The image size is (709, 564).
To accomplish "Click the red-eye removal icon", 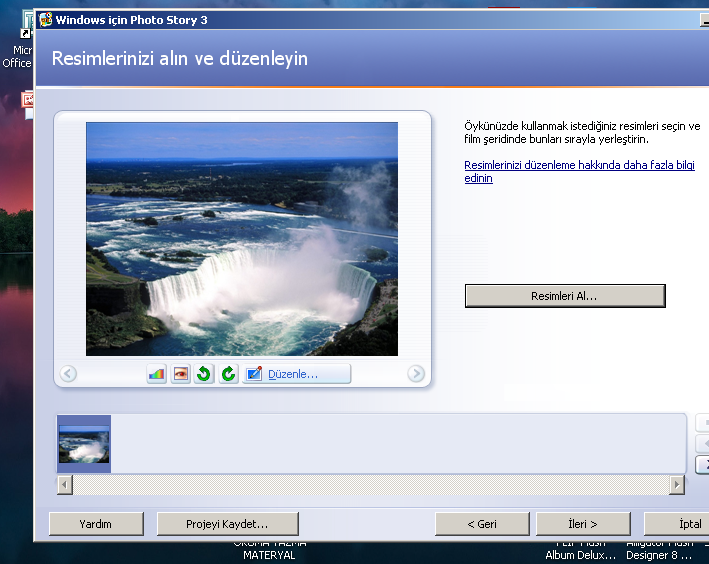I will (180, 374).
